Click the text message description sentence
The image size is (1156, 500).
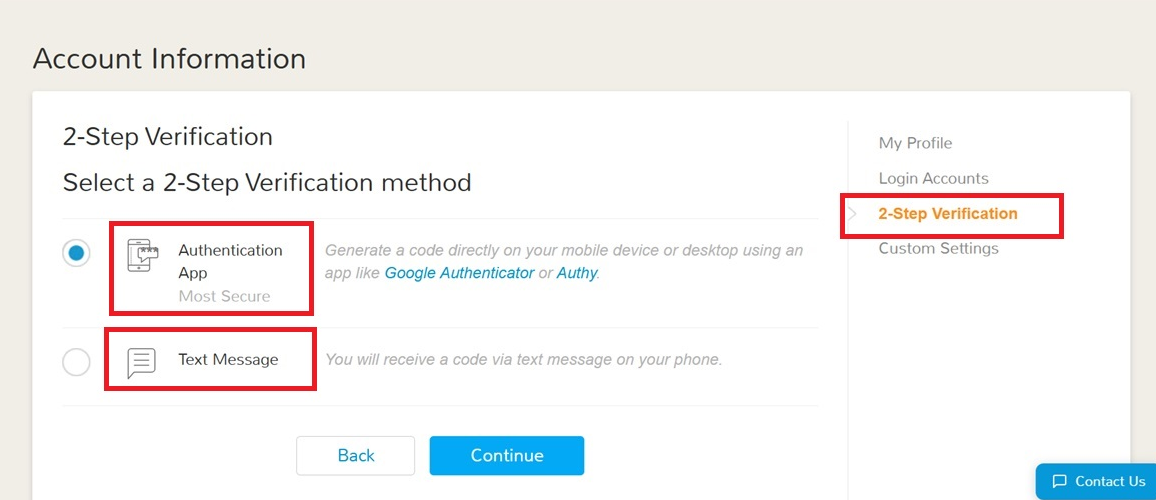click(523, 360)
